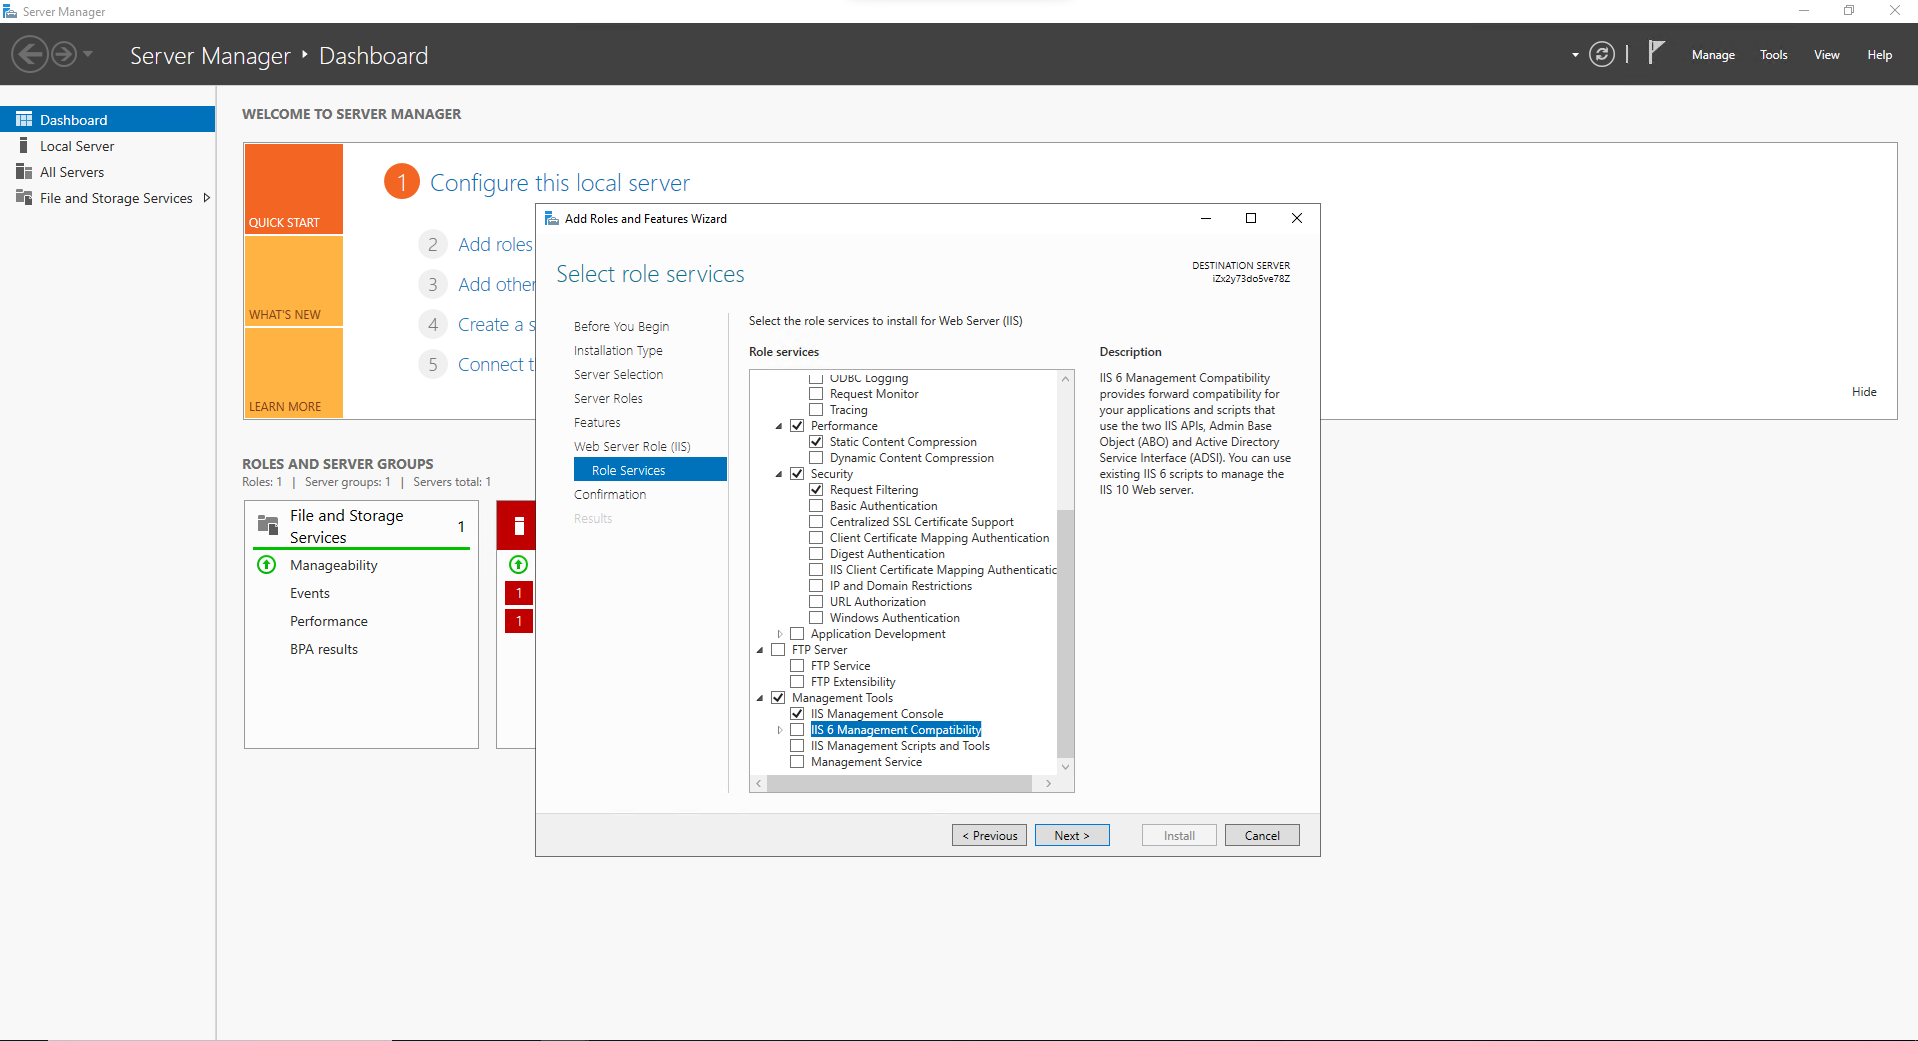The image size is (1918, 1041).
Task: Open the notifications flag icon
Action: coord(1656,52)
